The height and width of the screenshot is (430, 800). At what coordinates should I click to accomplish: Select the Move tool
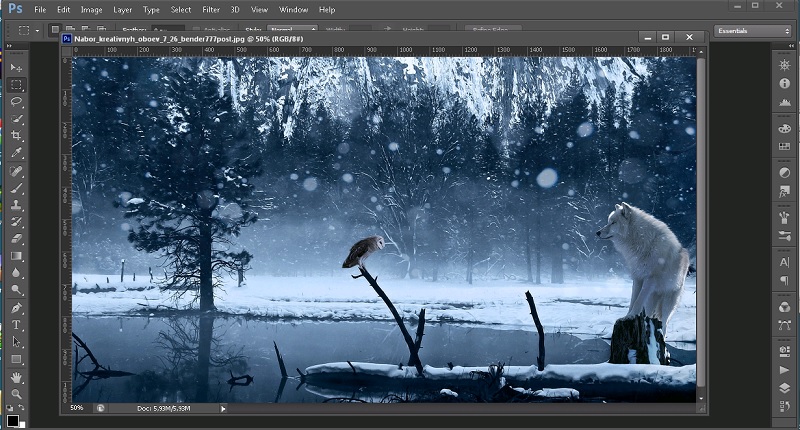point(16,67)
